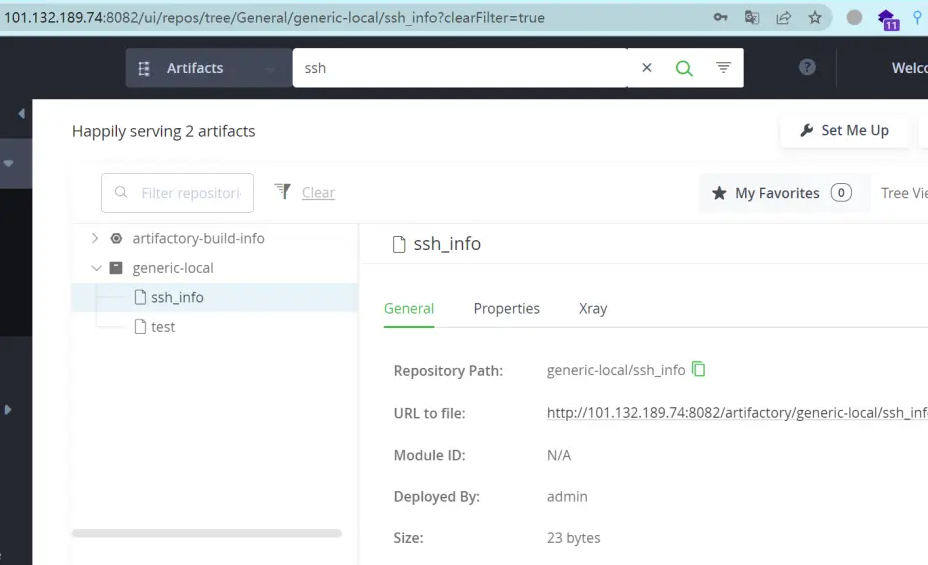Click the browser share page icon
The height and width of the screenshot is (565, 928).
(x=784, y=17)
